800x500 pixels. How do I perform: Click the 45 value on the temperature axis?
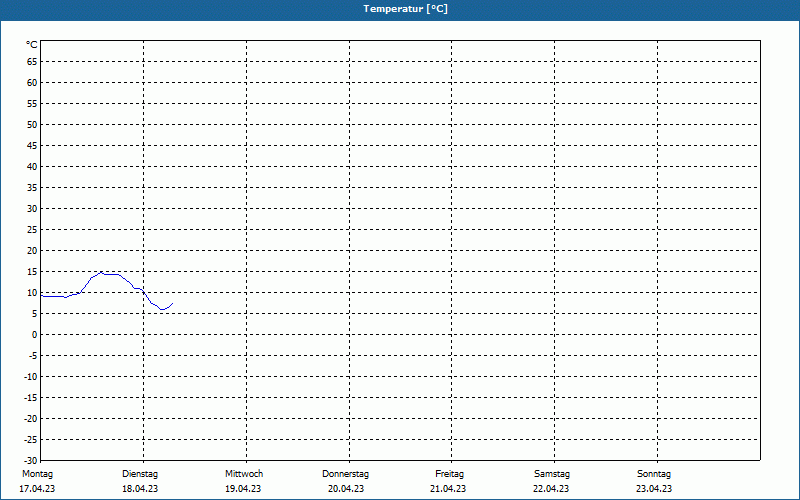pos(32,146)
